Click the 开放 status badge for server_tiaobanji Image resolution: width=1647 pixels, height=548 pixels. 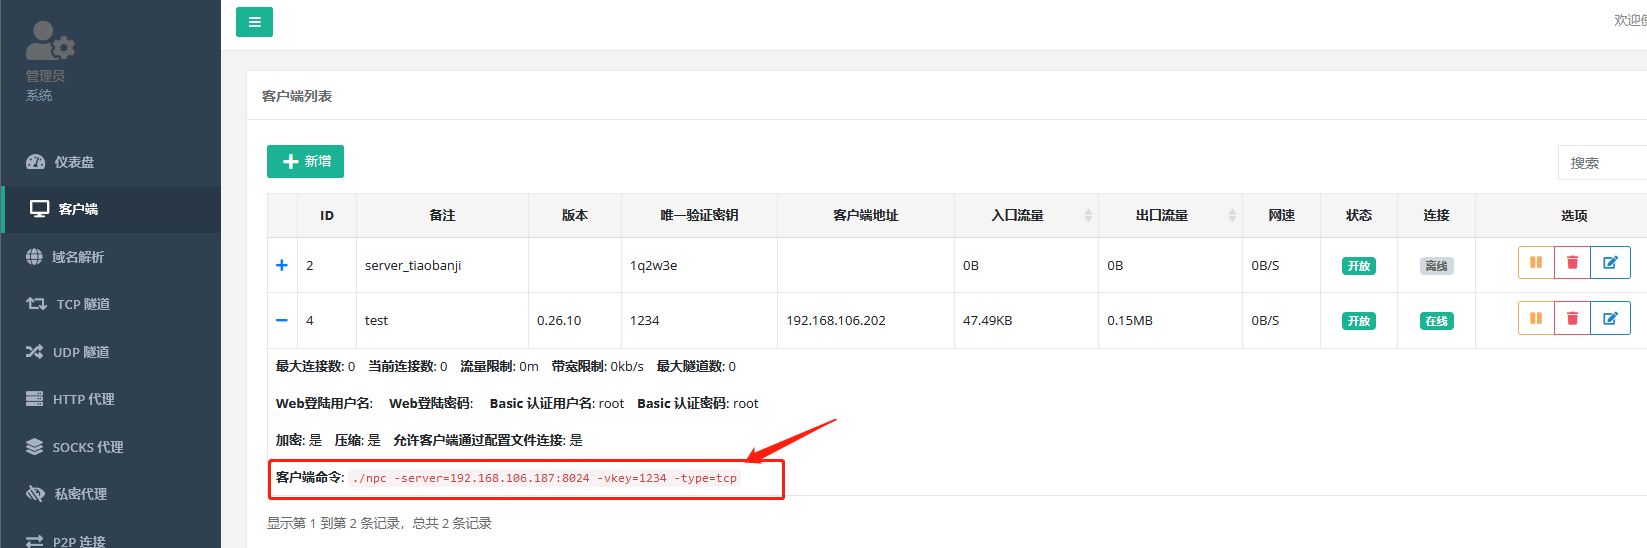point(1358,266)
